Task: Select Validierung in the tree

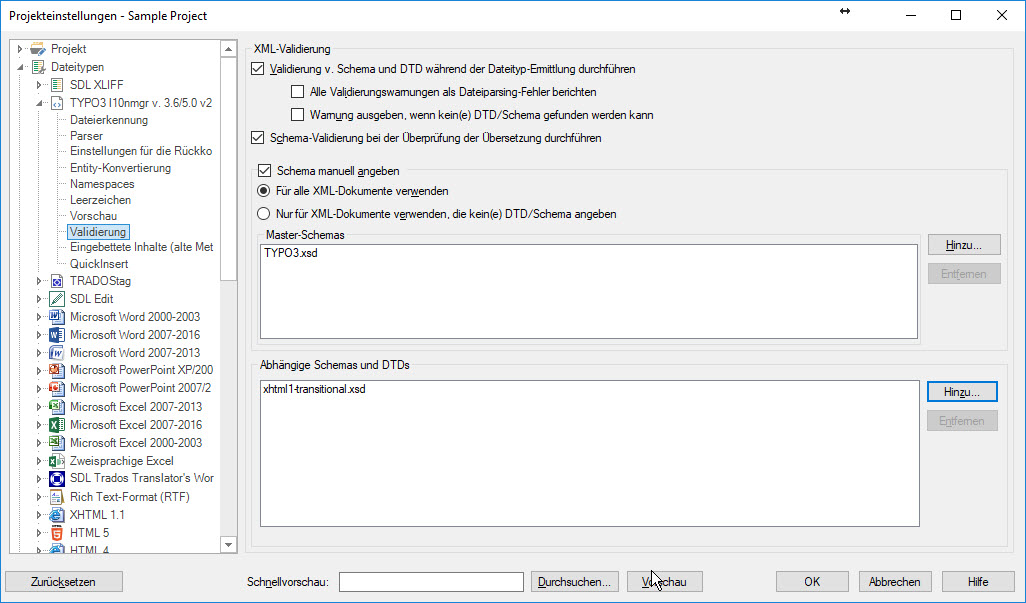Action: tap(98, 232)
